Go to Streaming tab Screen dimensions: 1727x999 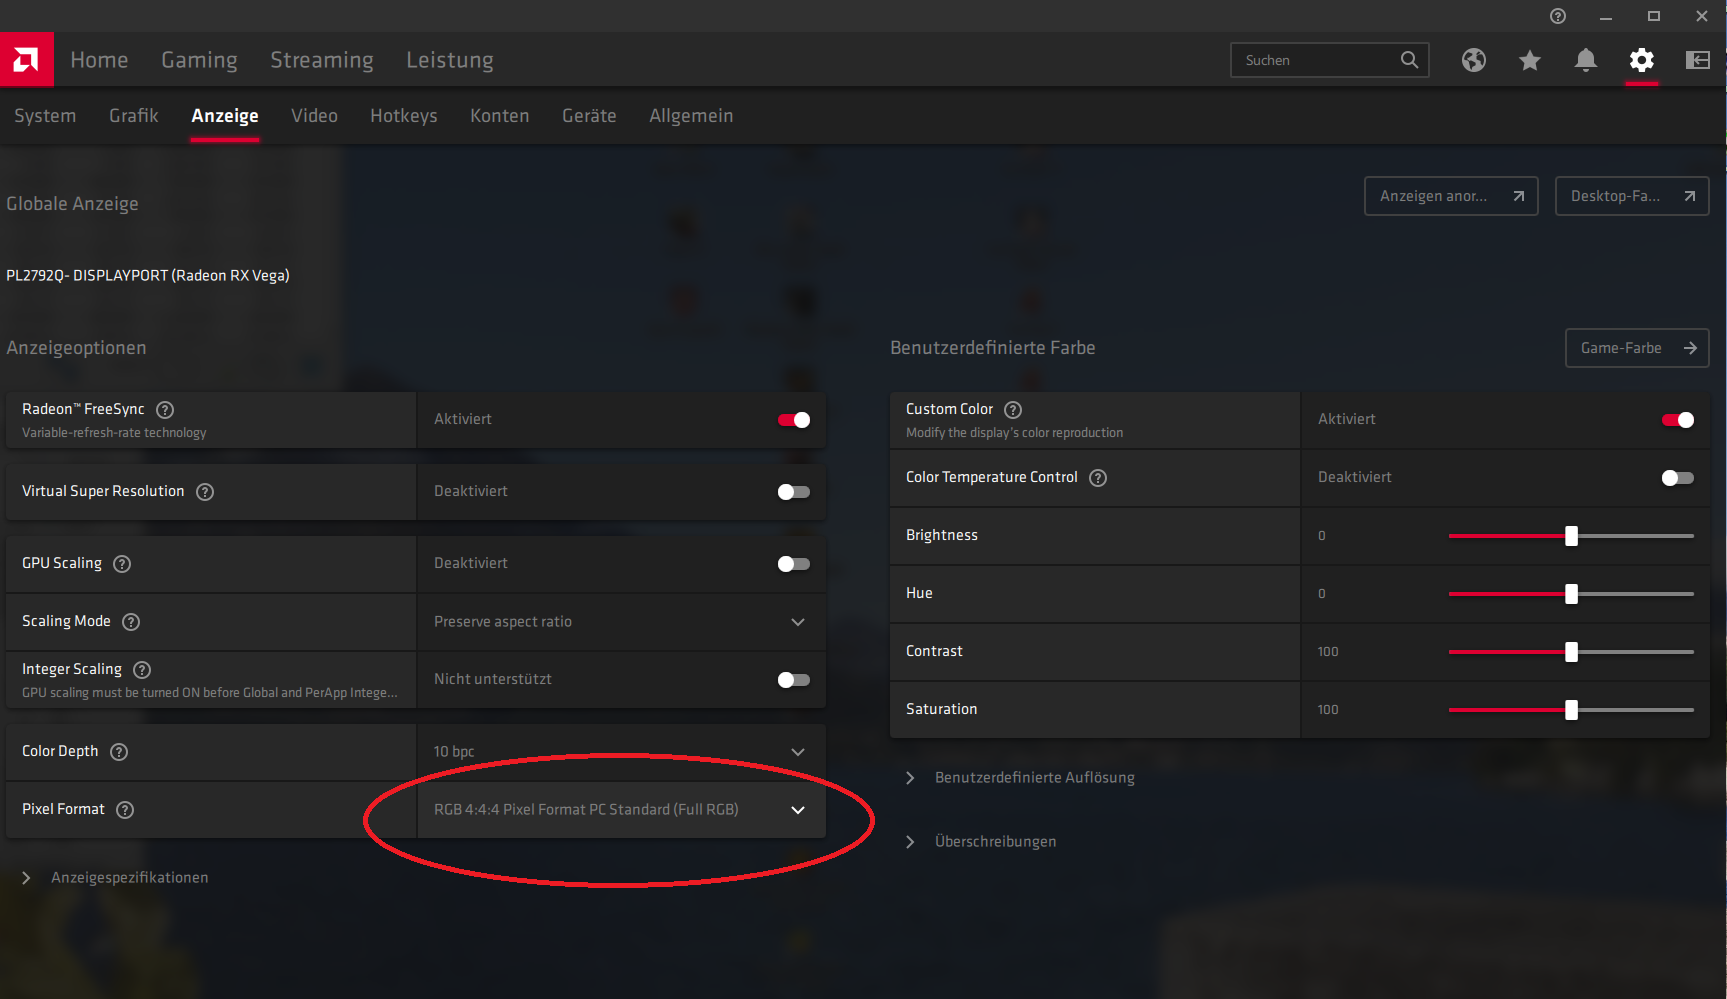[322, 60]
